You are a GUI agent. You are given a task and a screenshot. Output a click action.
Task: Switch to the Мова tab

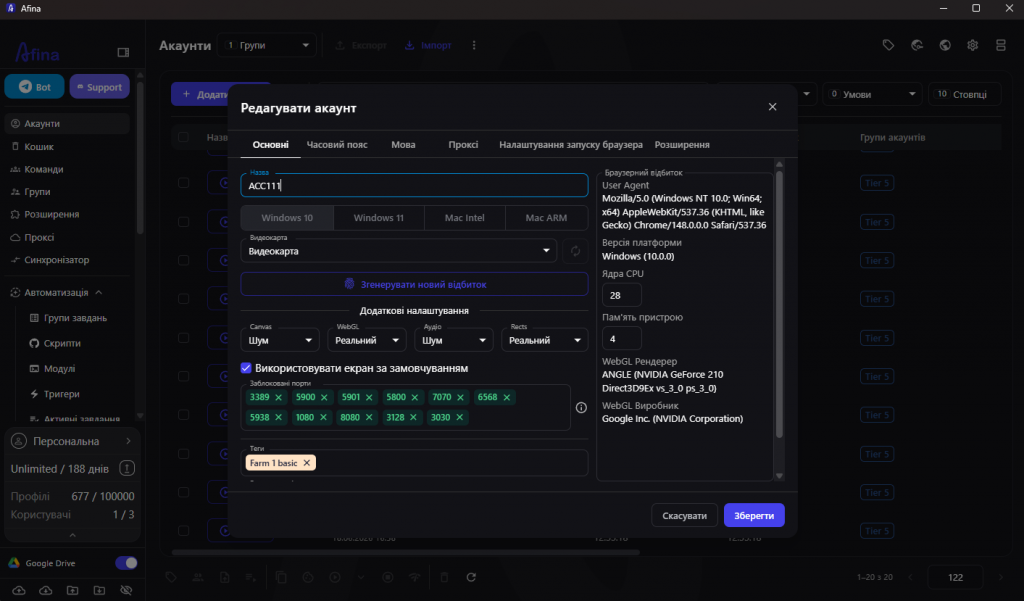click(x=403, y=144)
